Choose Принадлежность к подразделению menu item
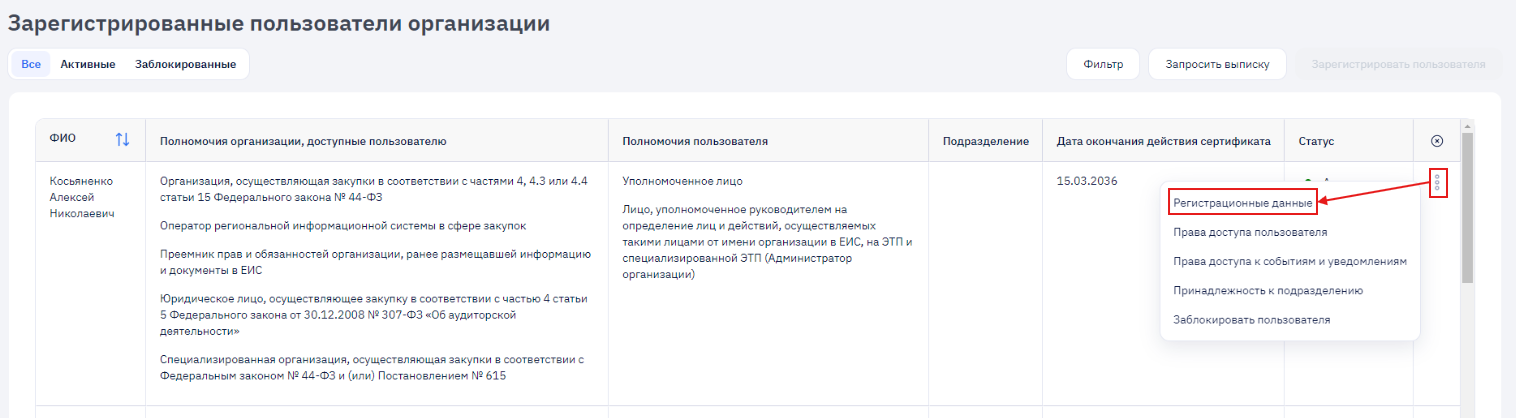The height and width of the screenshot is (418, 1516). point(1268,290)
